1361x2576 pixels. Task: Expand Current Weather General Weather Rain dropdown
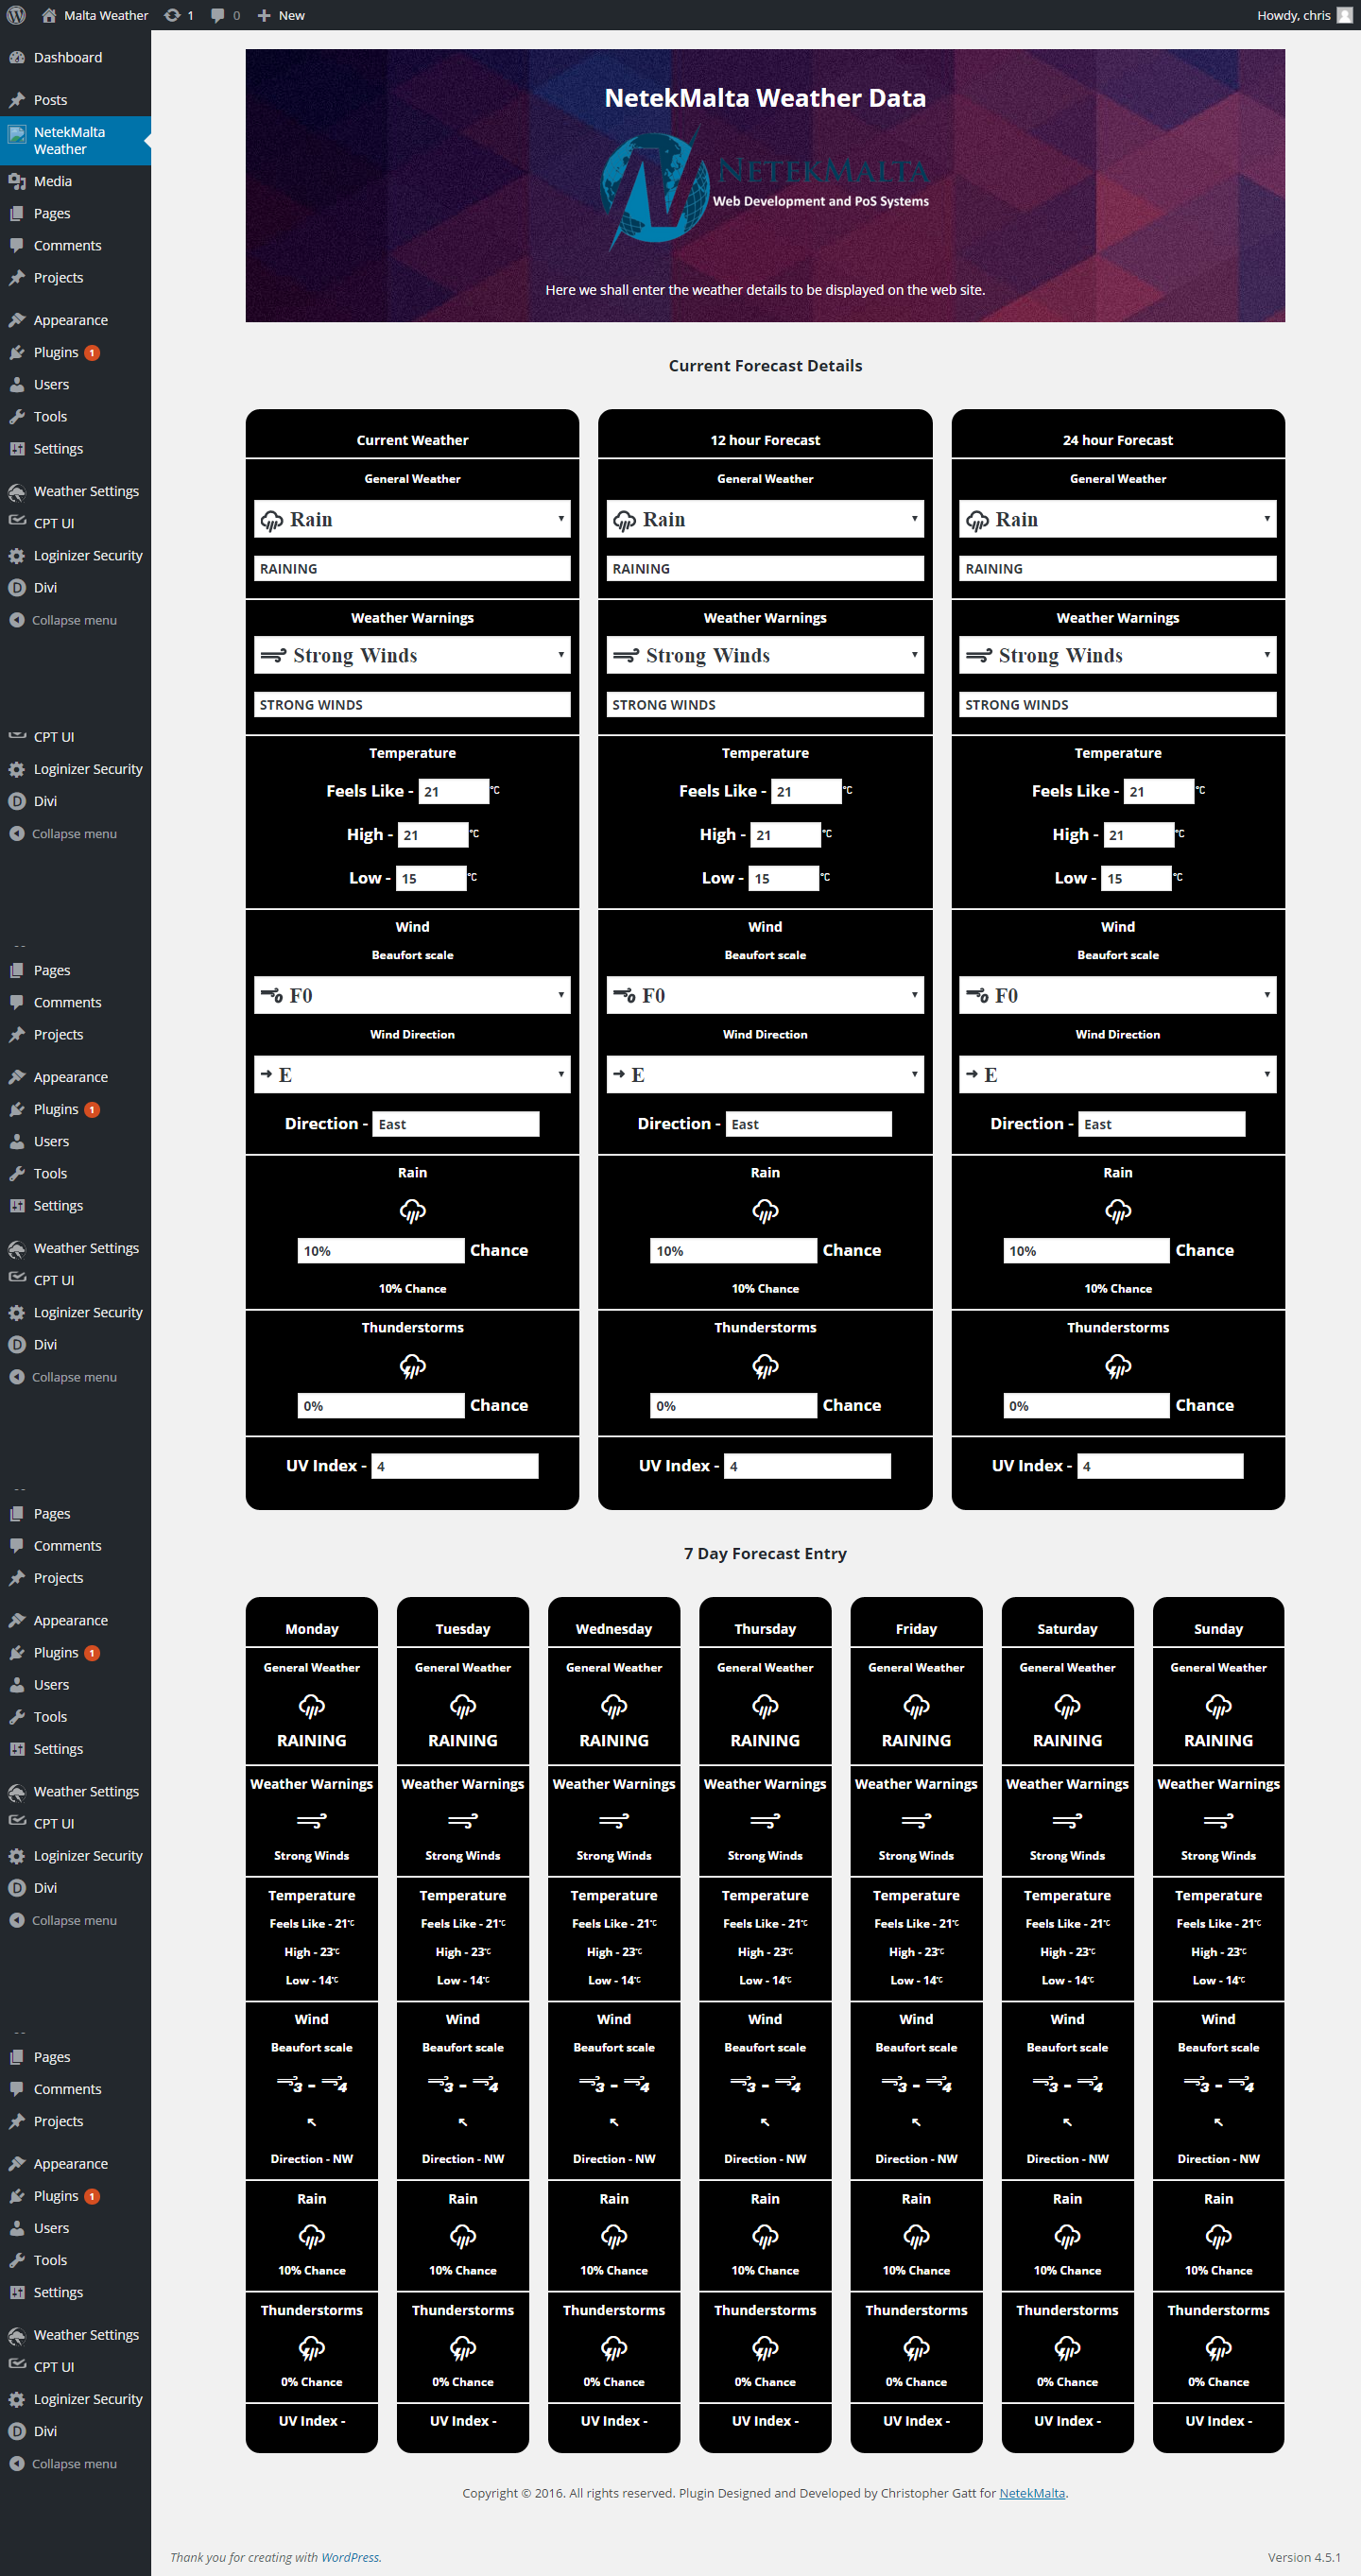point(412,519)
